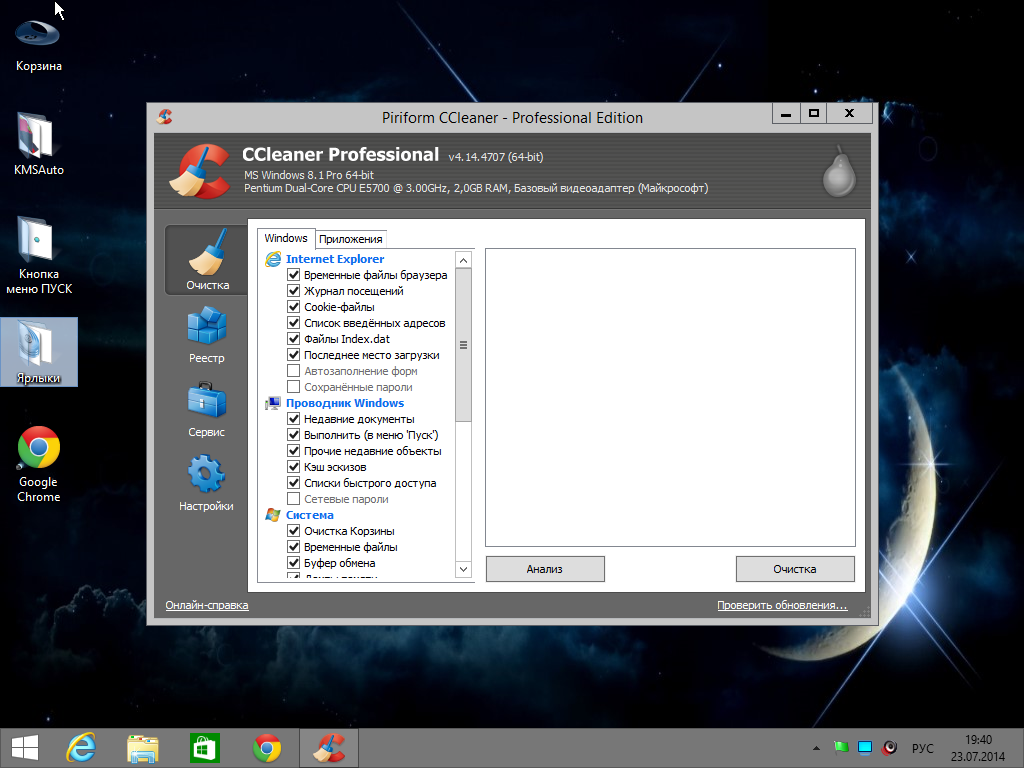This screenshot has width=1024, height=768.
Task: Click the CCleaner title bar icon
Action: (x=165, y=117)
